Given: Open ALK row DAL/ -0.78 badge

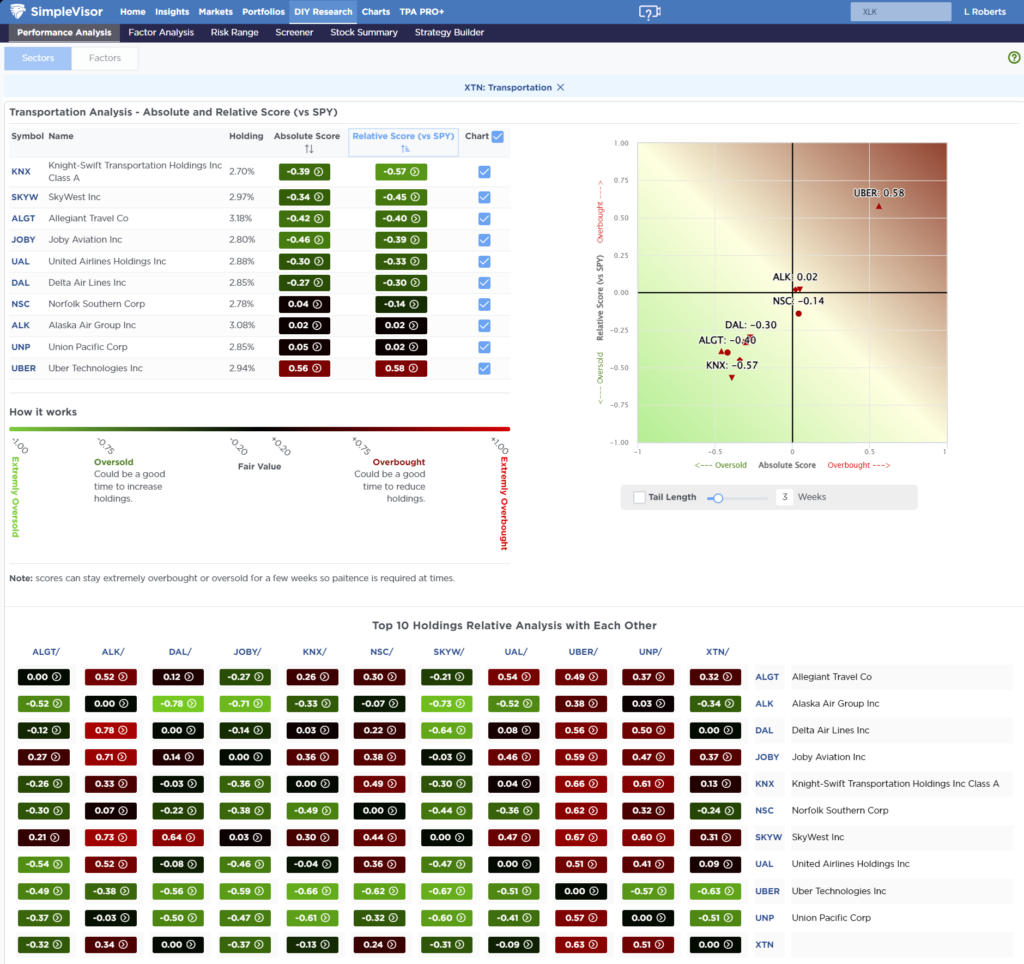Looking at the screenshot, I should tap(178, 704).
